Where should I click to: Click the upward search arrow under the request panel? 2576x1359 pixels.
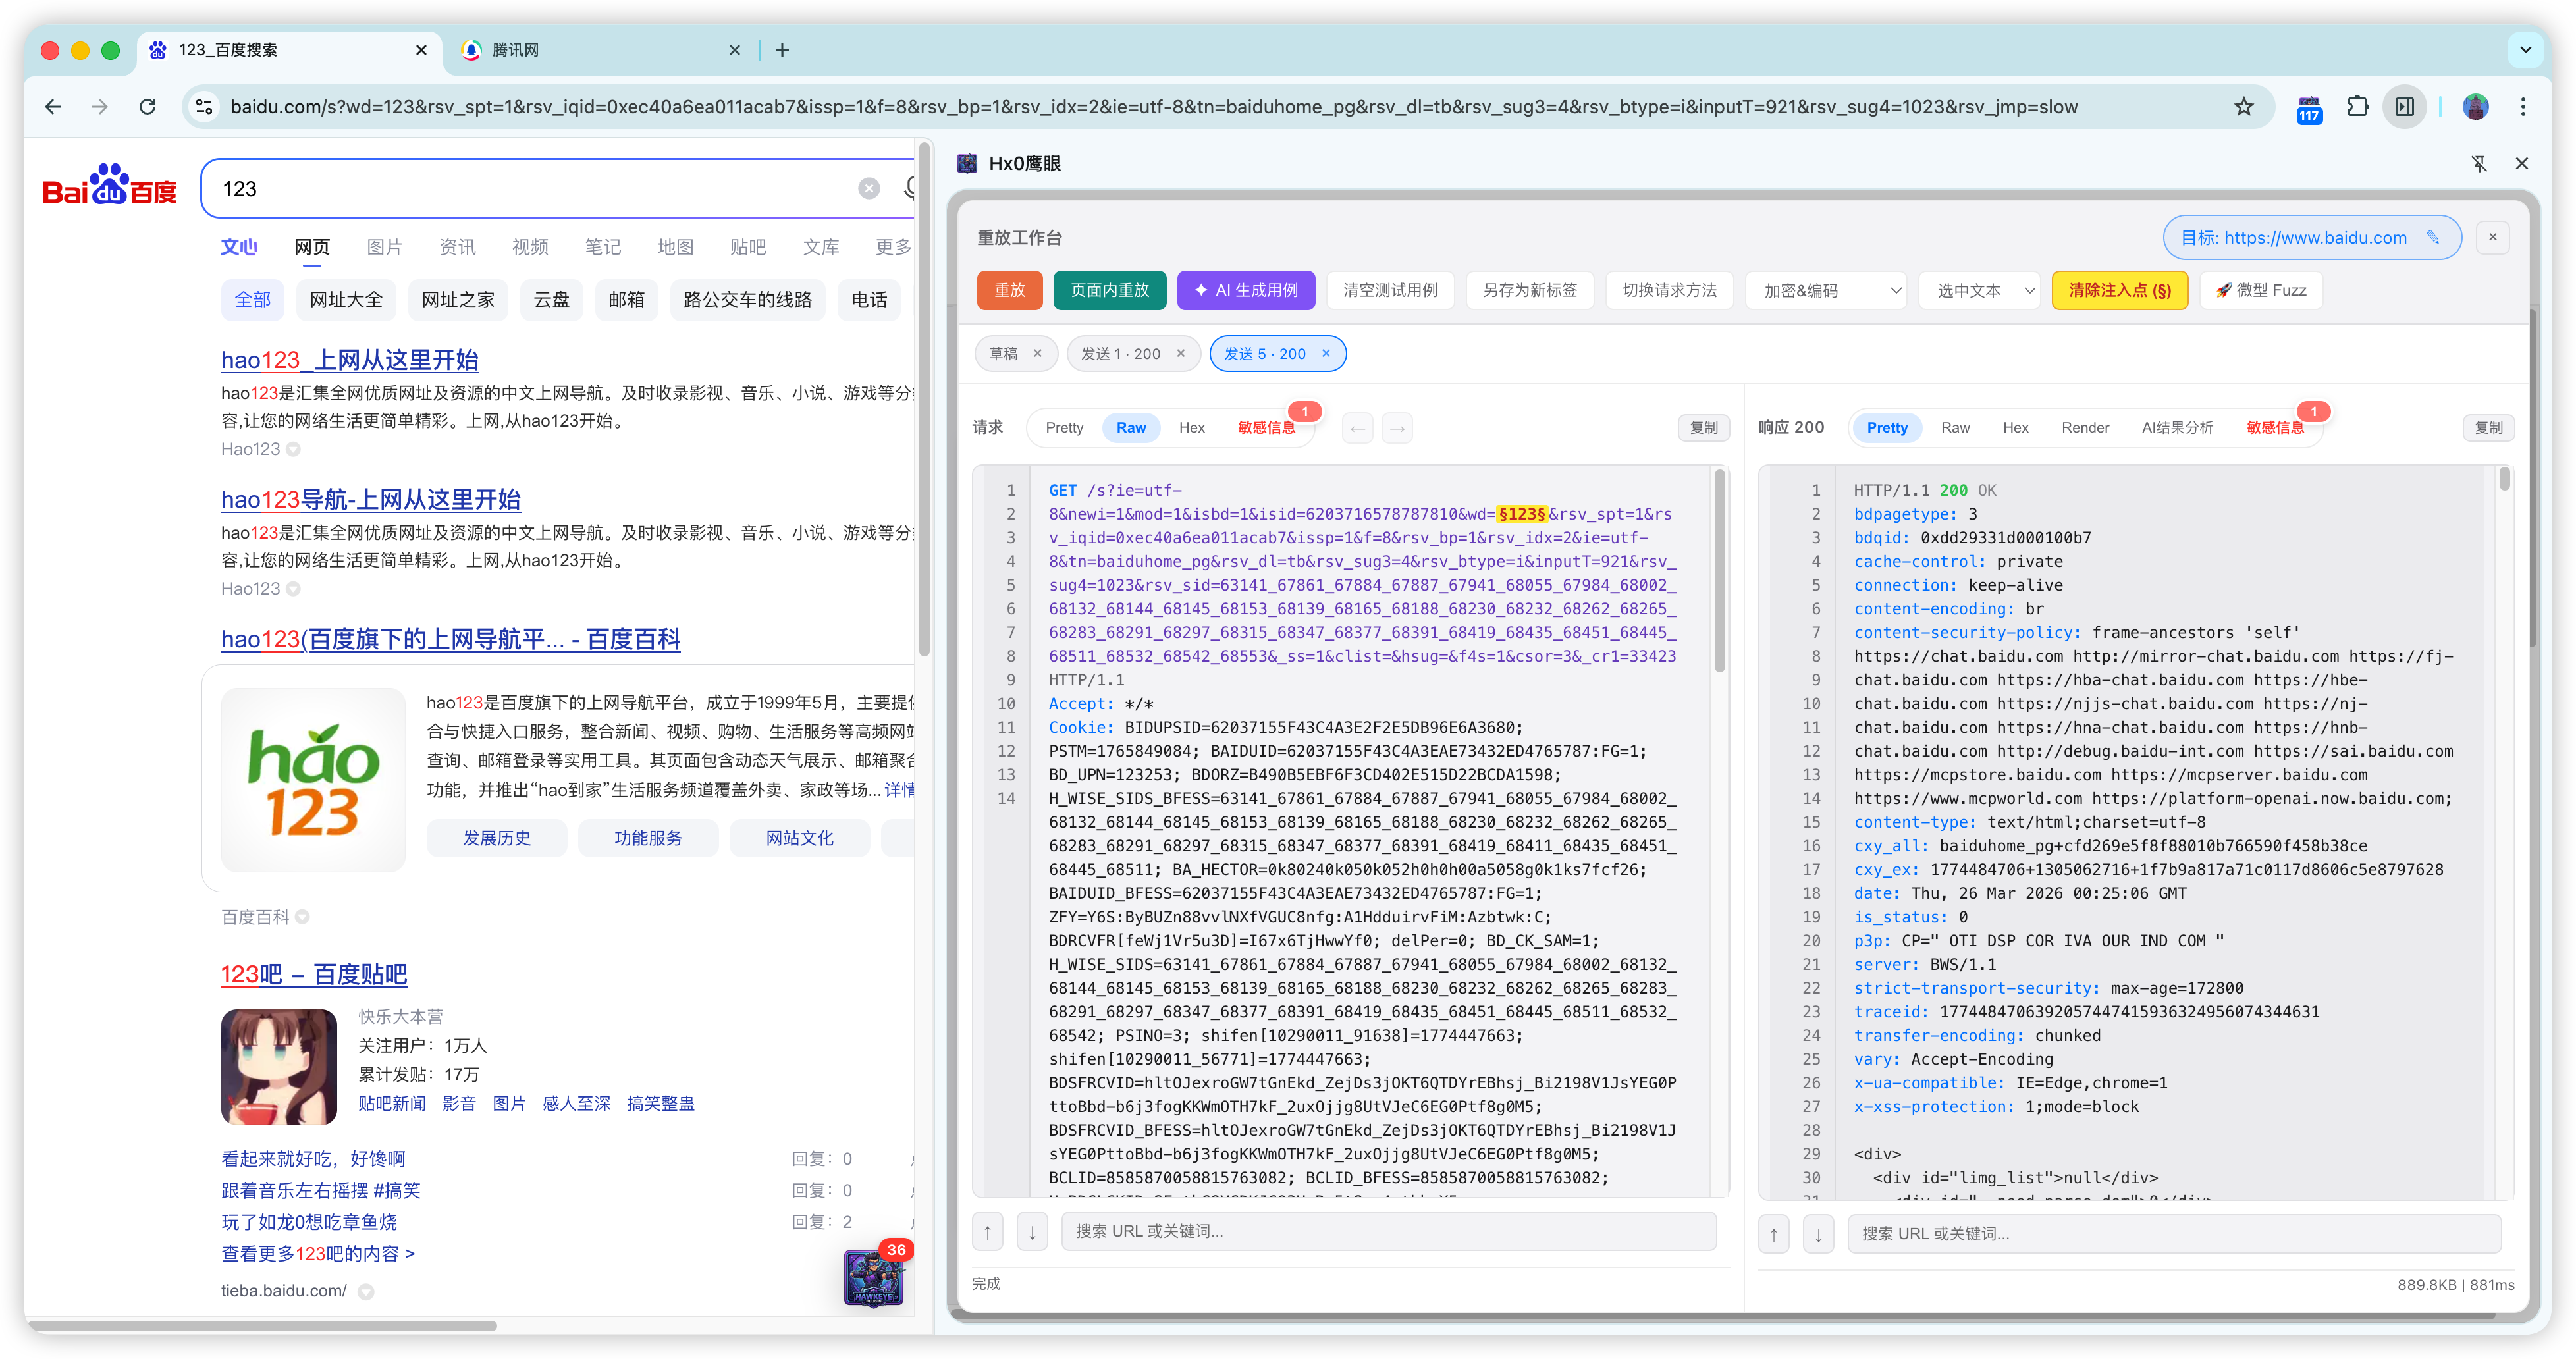click(987, 1231)
